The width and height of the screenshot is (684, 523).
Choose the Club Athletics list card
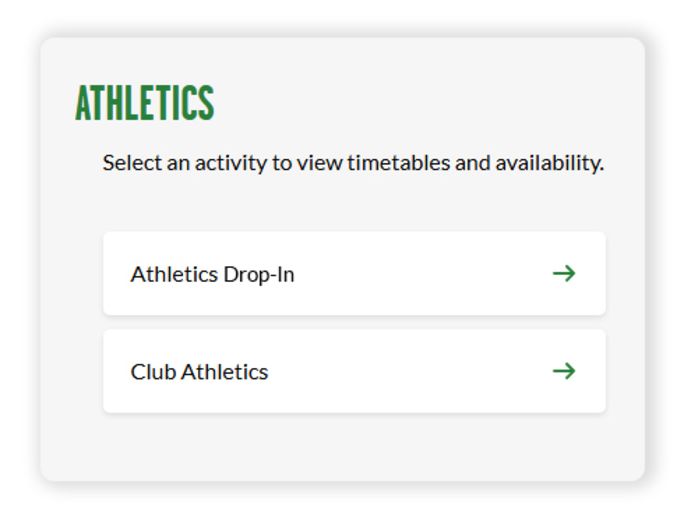[x=354, y=371]
